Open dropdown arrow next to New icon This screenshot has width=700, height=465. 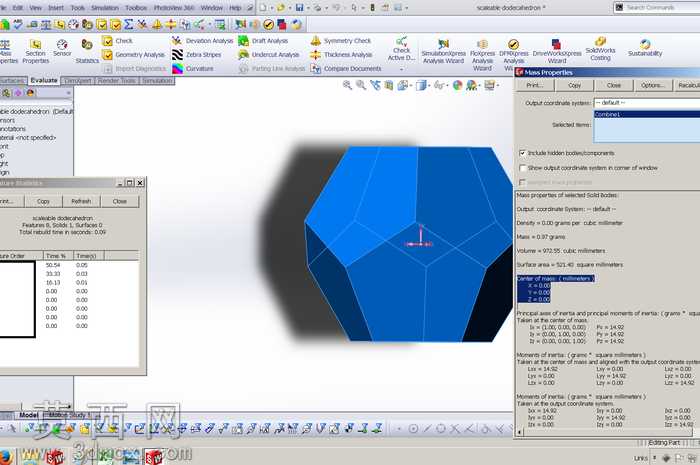[x=271, y=8]
